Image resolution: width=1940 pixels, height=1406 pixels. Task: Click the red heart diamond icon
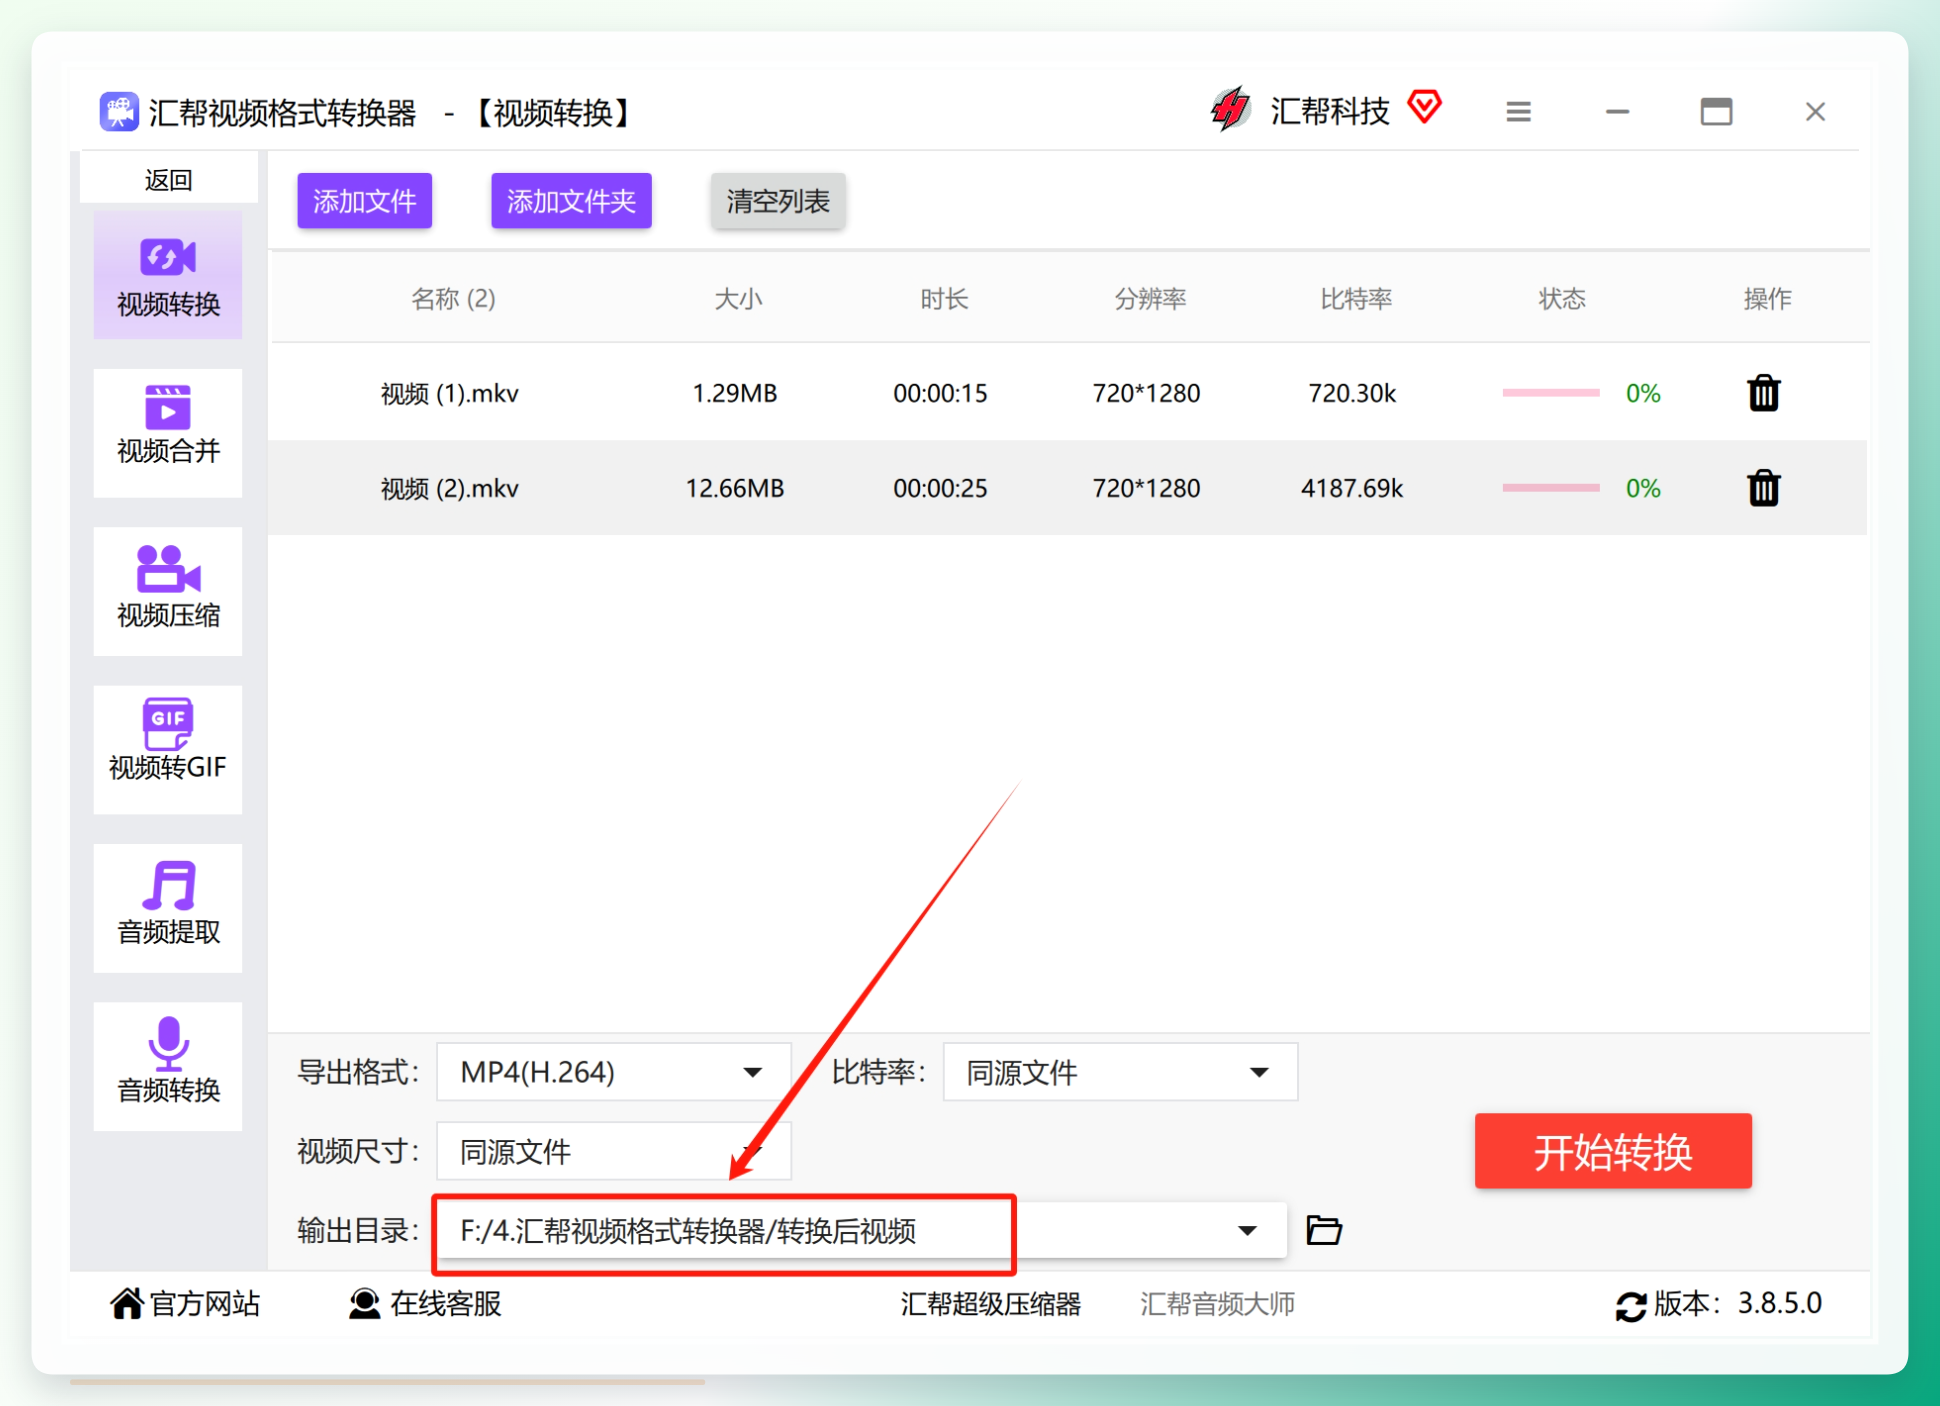[x=1424, y=106]
